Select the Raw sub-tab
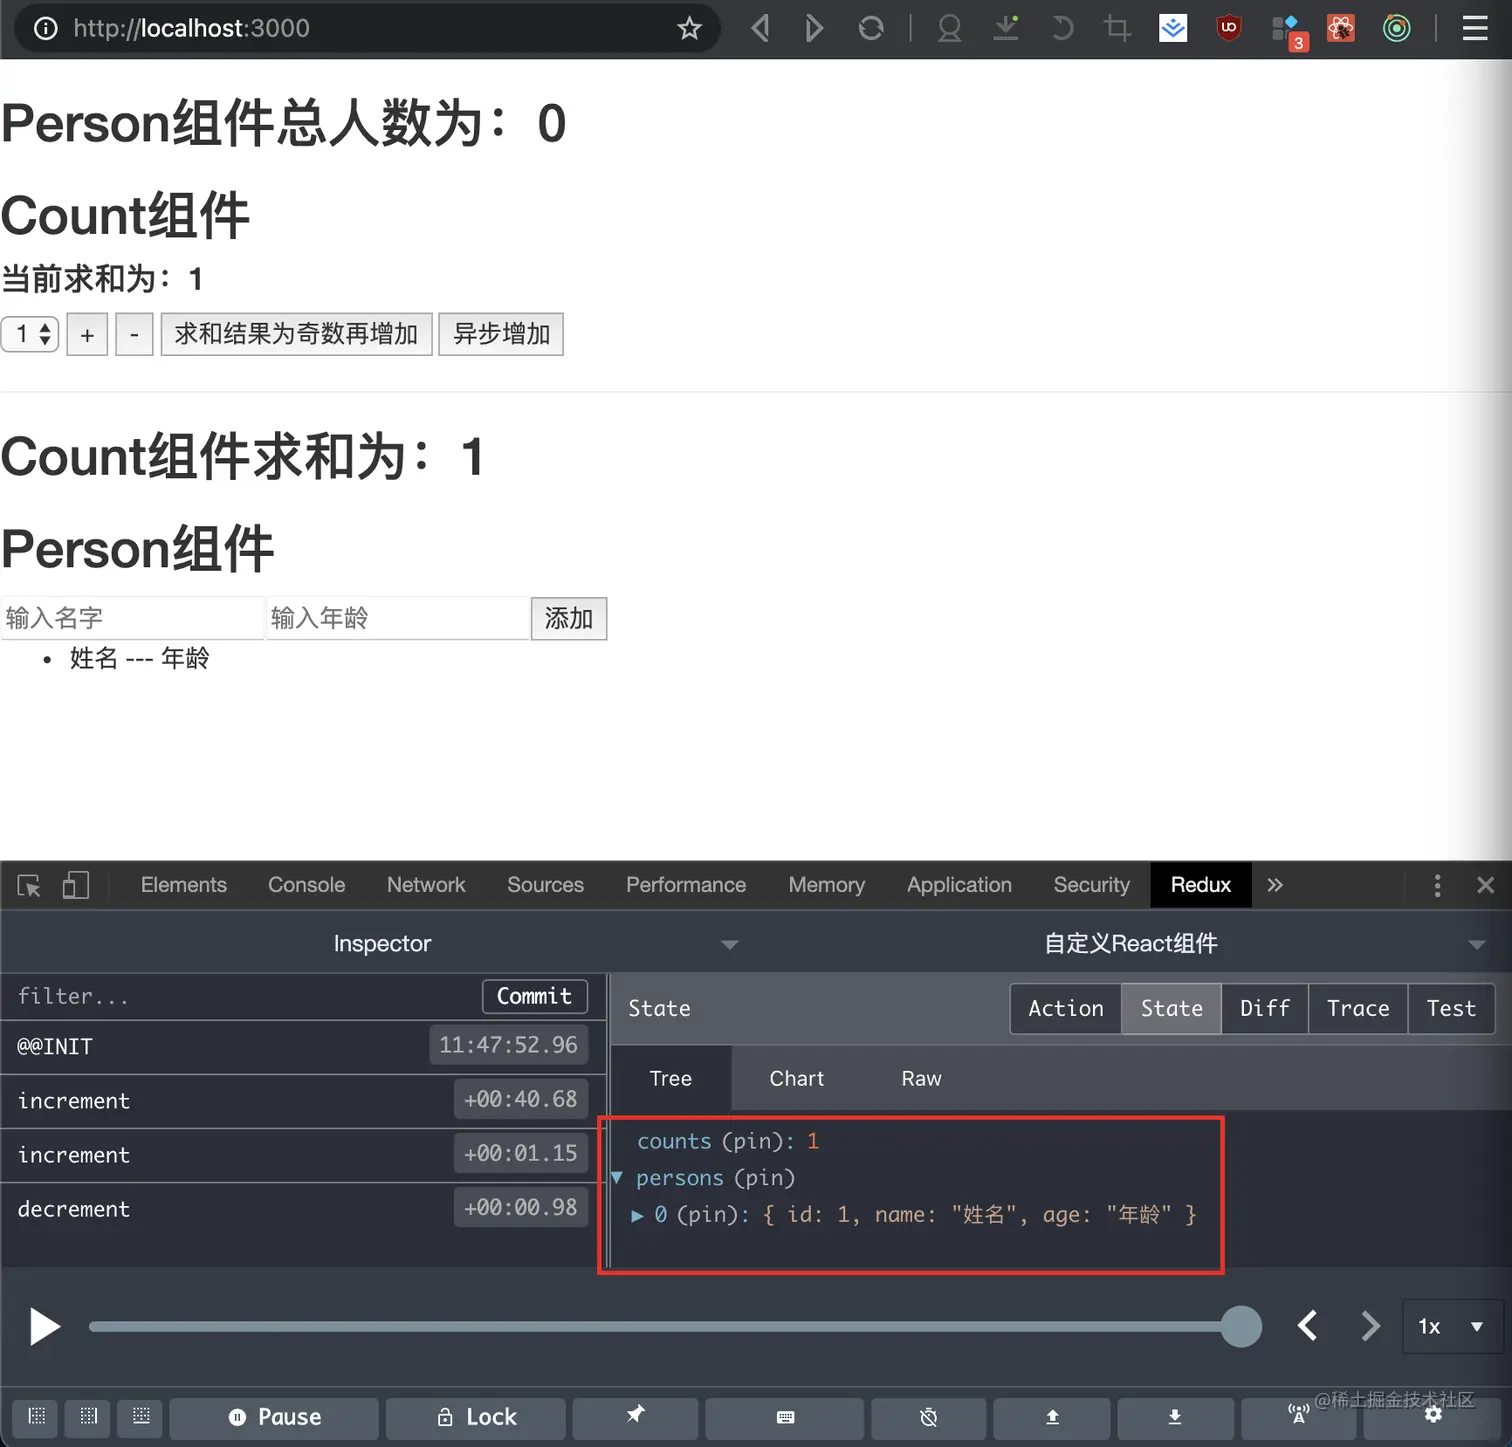The image size is (1512, 1447). [x=921, y=1078]
